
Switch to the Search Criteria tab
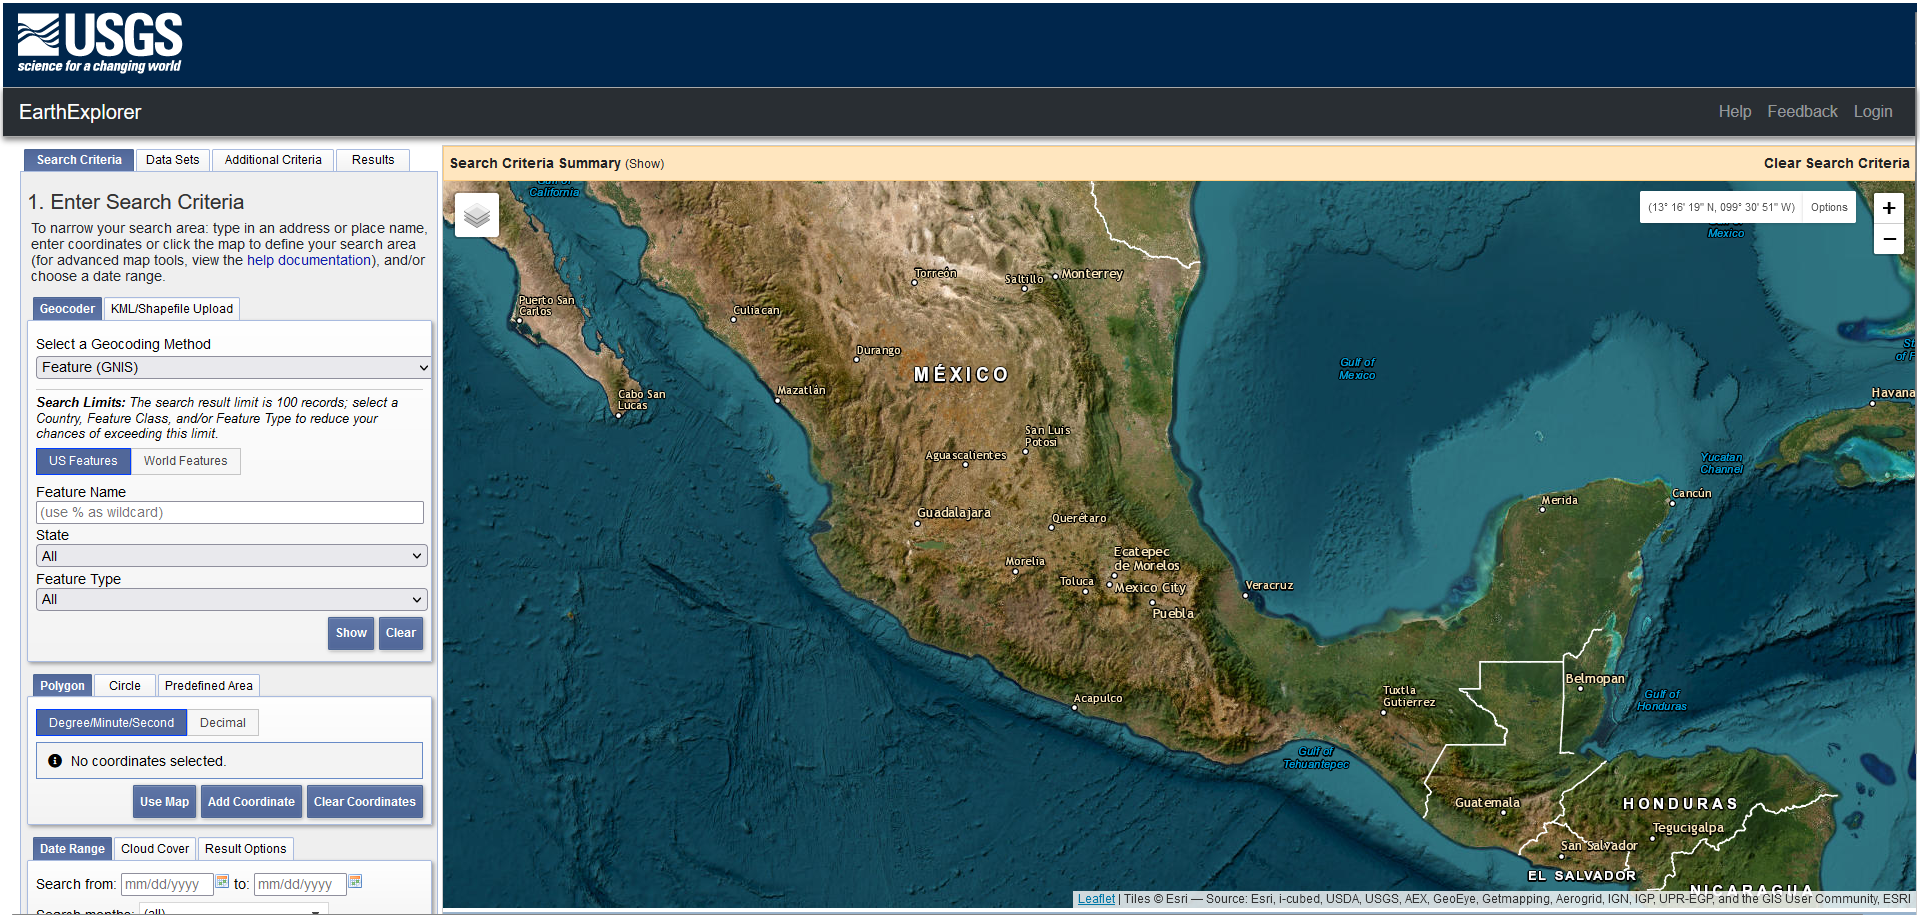79,160
